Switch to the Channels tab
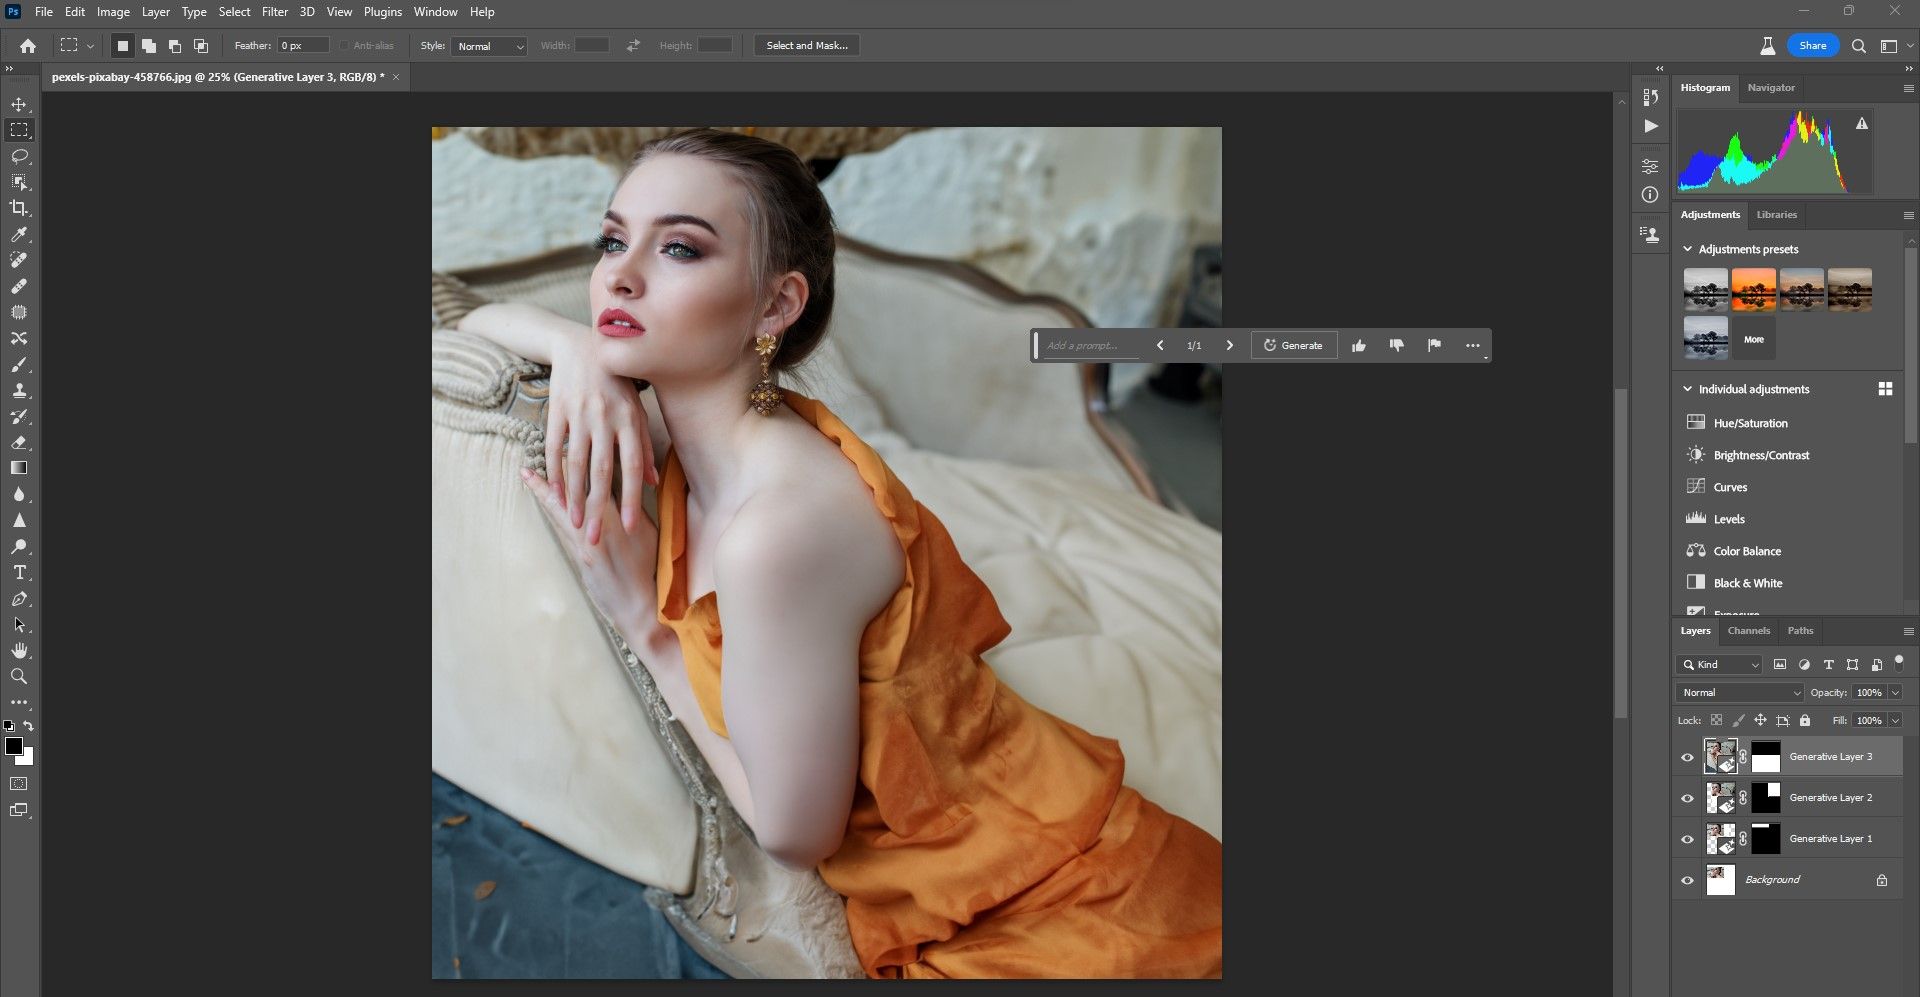Screen dimensions: 1920x997 pos(1748,631)
